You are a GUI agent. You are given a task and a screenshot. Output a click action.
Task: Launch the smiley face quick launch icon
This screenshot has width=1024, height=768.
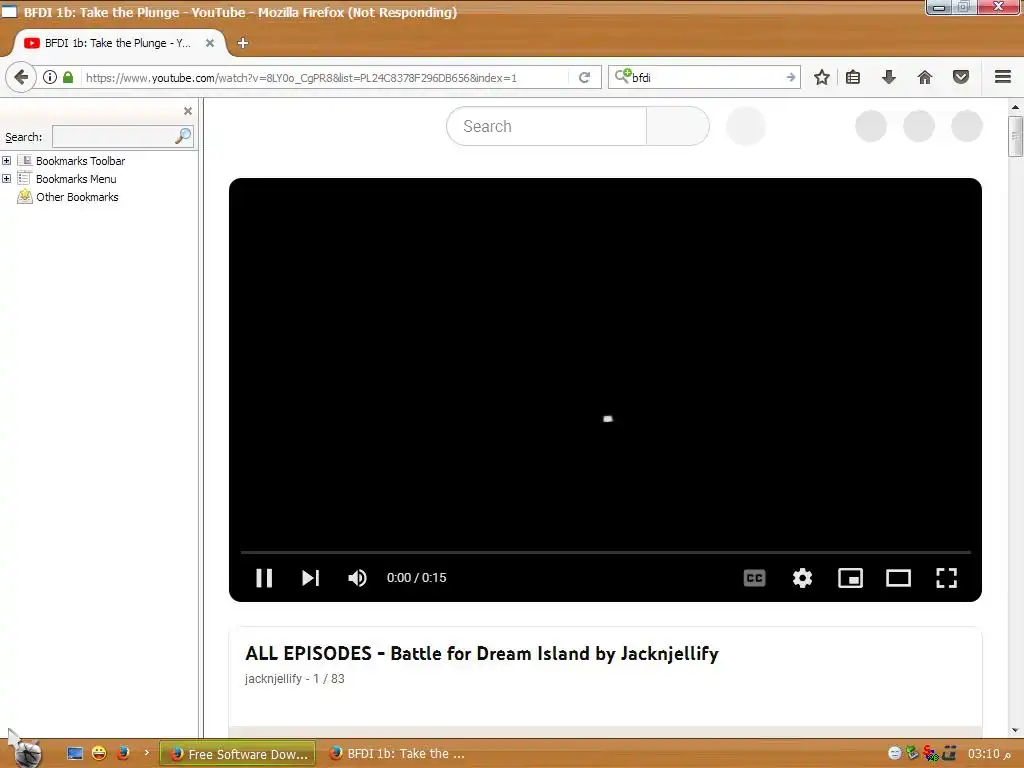click(99, 754)
